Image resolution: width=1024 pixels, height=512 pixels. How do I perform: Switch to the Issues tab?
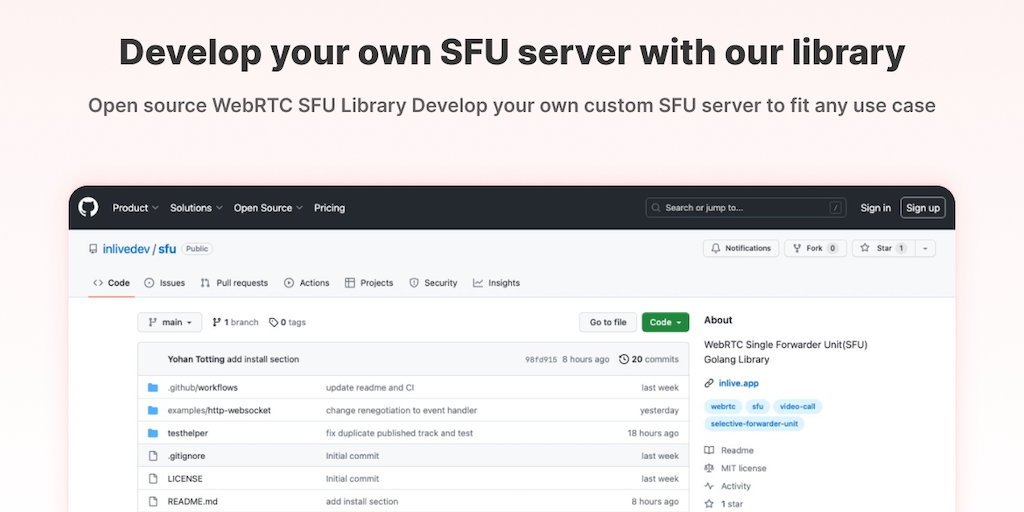click(165, 283)
